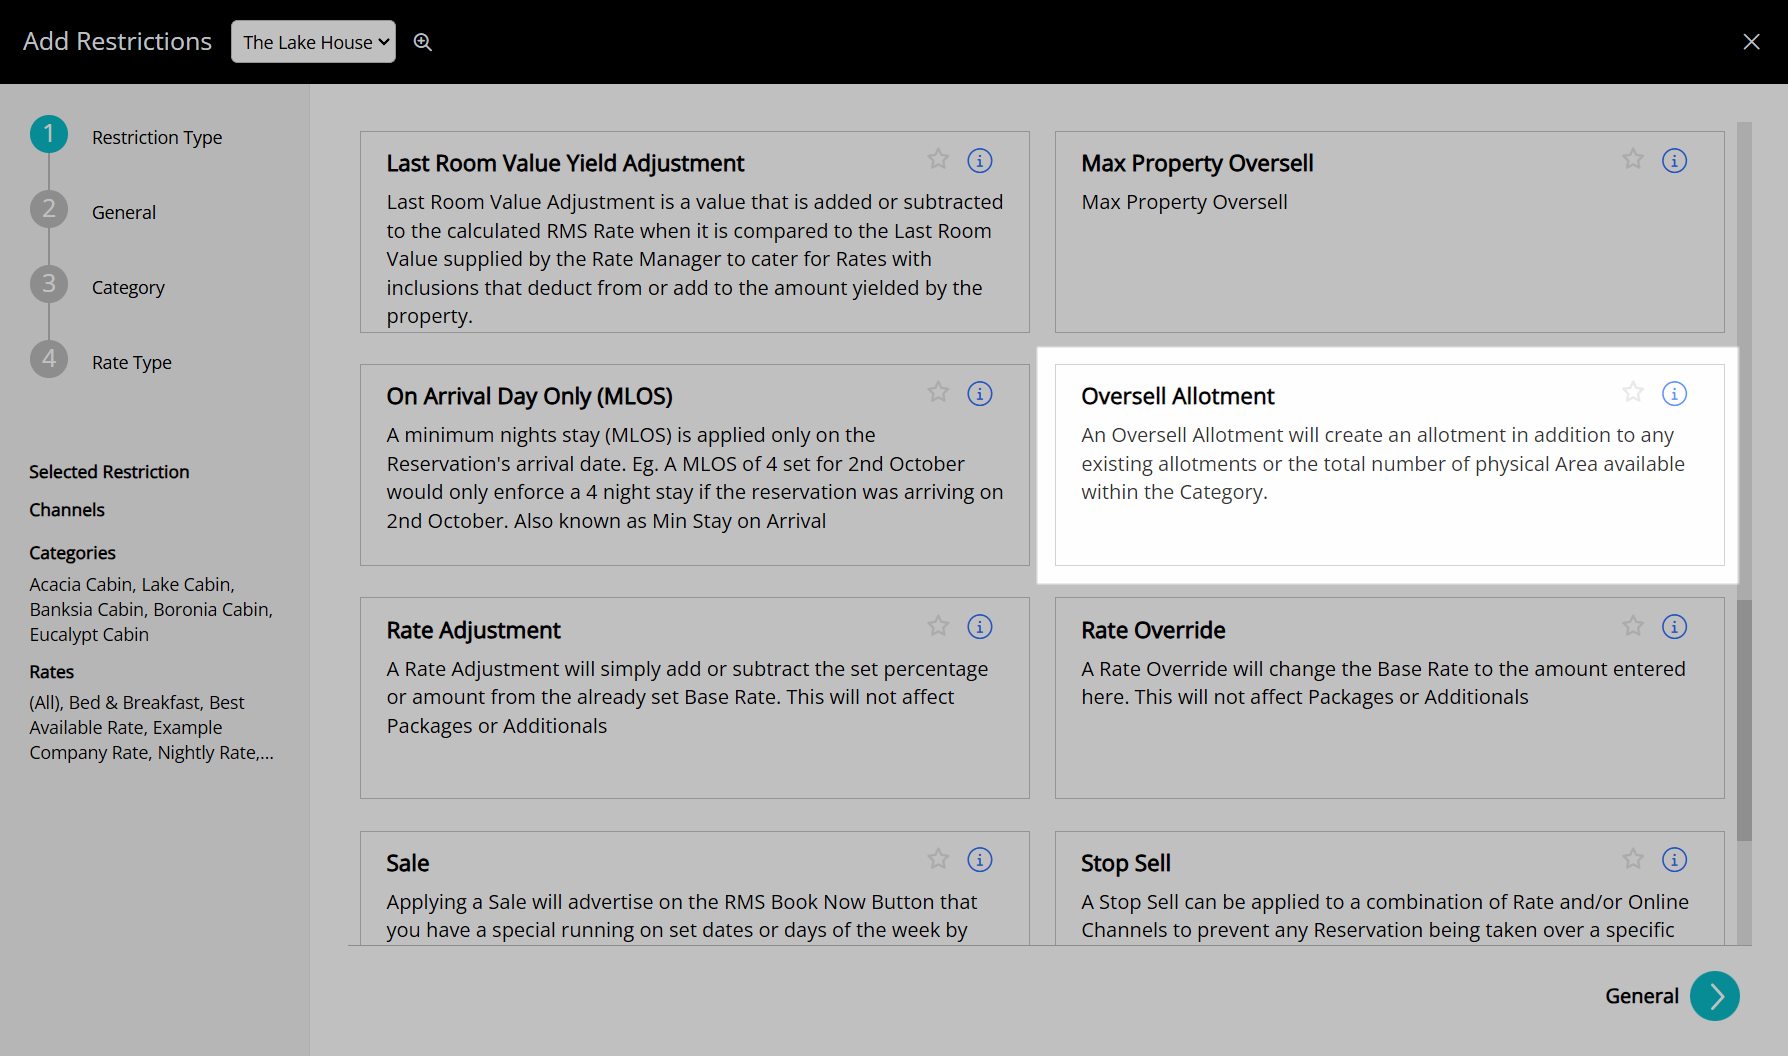Screen dimensions: 1788x1056
Task: Star the Max Property Oversell restriction
Action: (1633, 159)
